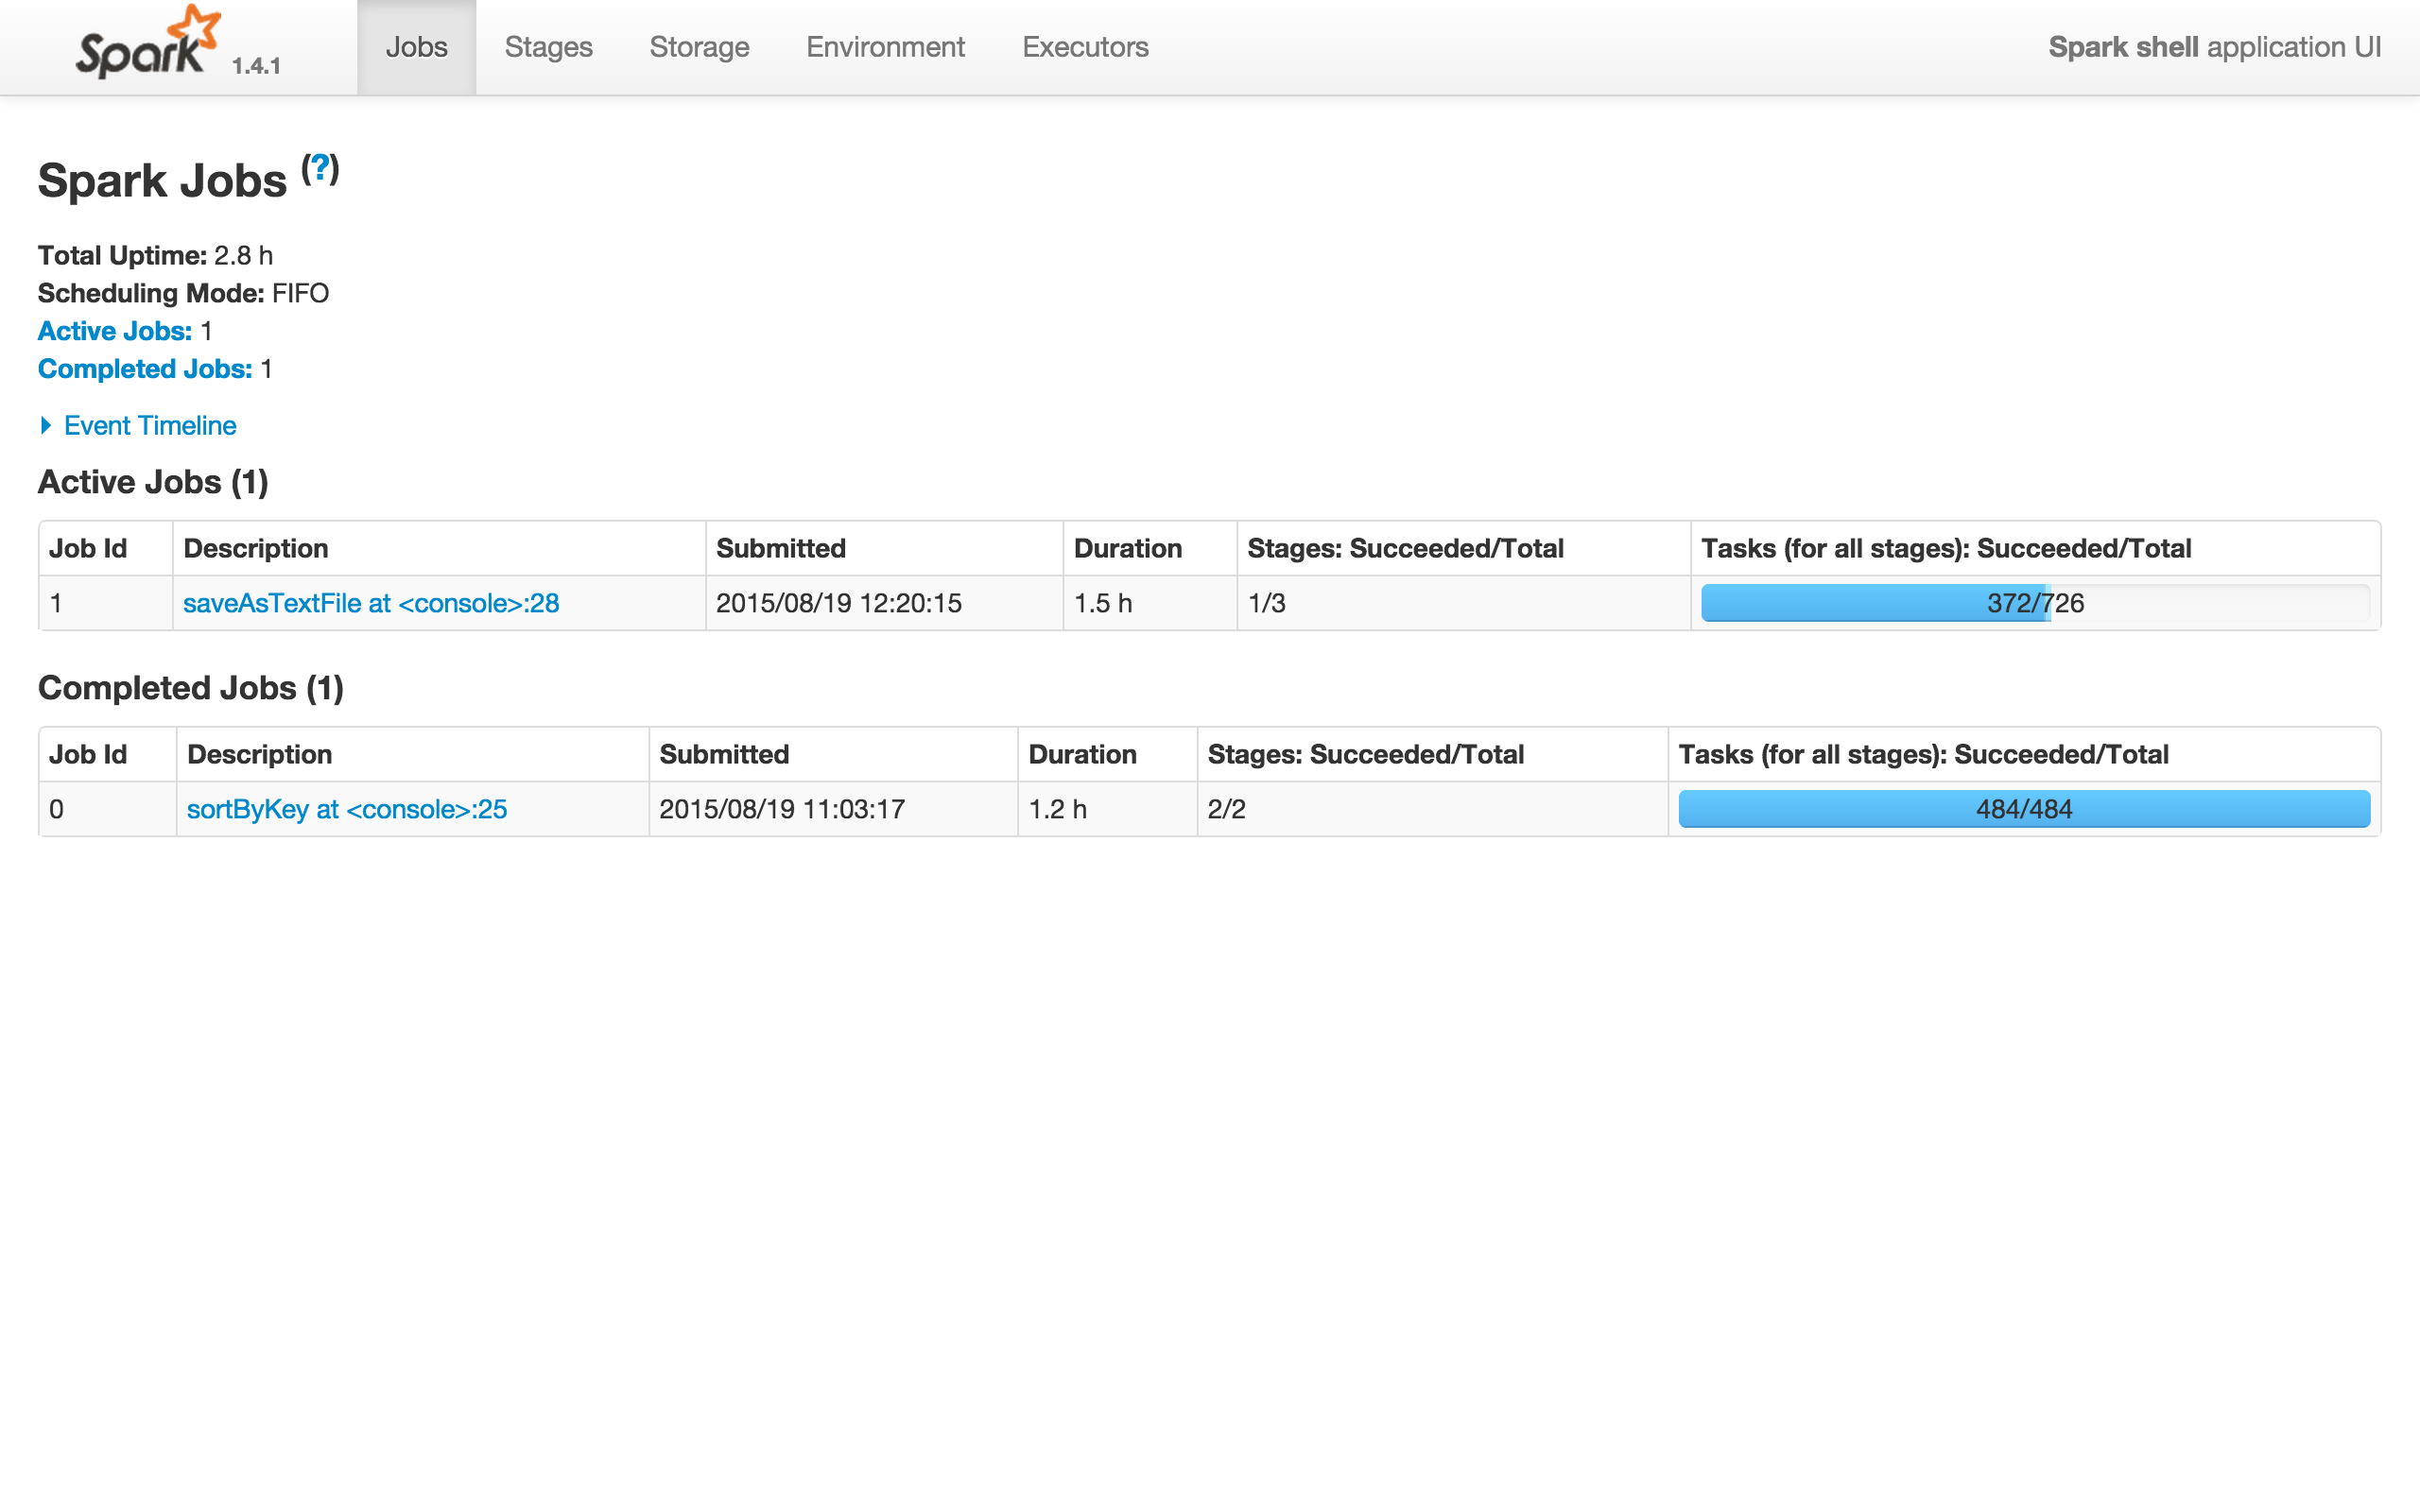Image resolution: width=2420 pixels, height=1512 pixels.
Task: Click the 372/726 tasks progress bar
Action: coord(2034,603)
